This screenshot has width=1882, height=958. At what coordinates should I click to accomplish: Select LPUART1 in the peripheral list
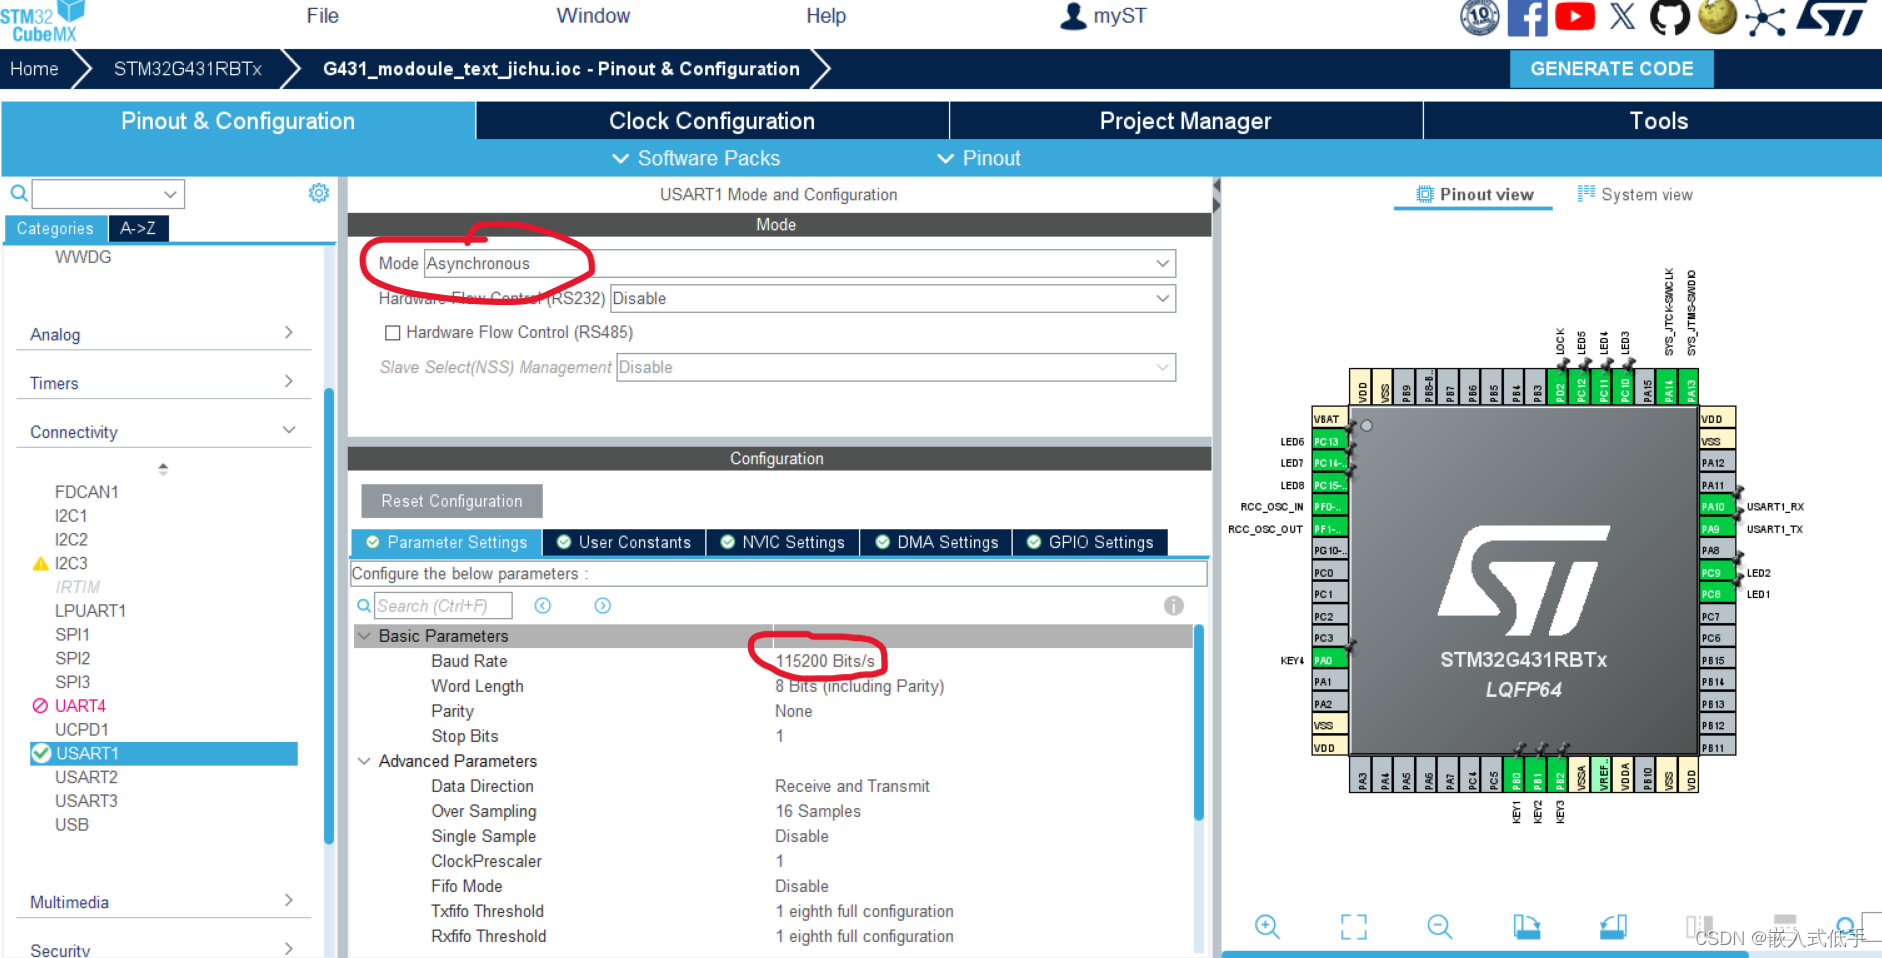tap(90, 611)
